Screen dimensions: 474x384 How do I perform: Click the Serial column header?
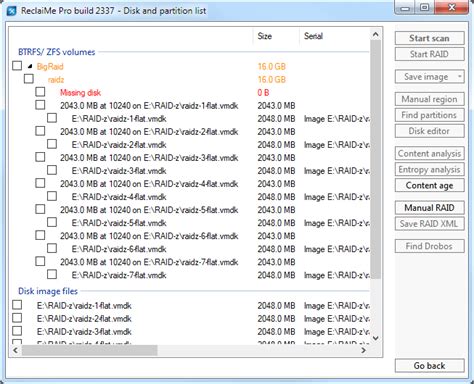(335, 36)
